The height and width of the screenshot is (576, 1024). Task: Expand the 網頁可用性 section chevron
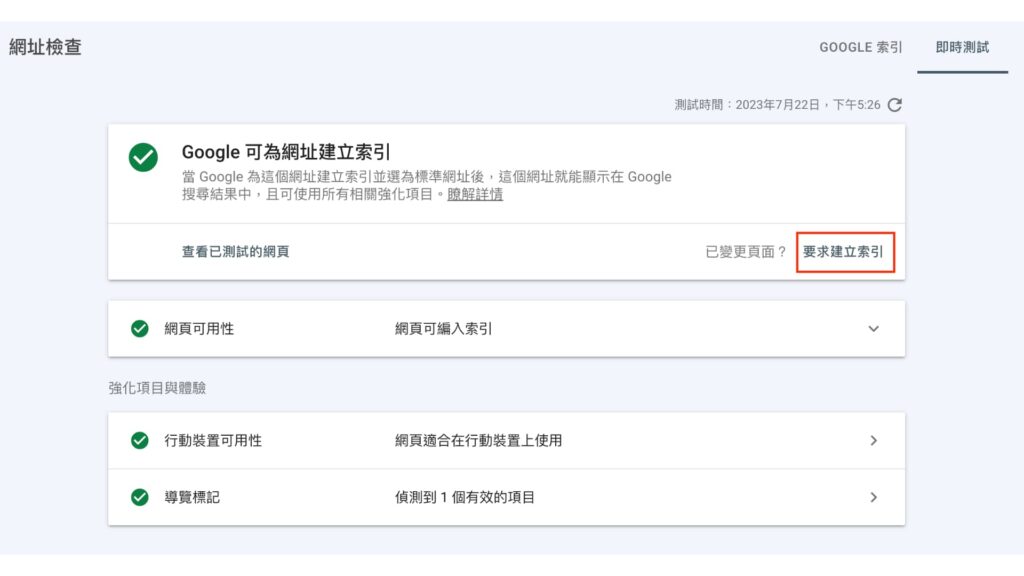coord(873,328)
